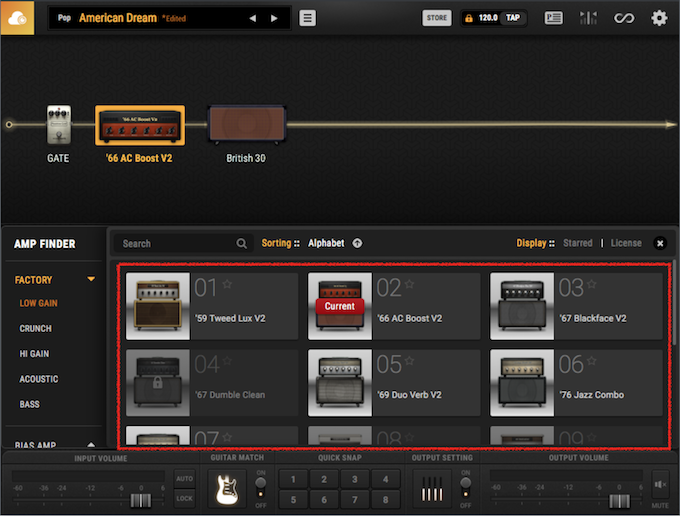Open the Guitar Match guitar icon

tap(227, 489)
